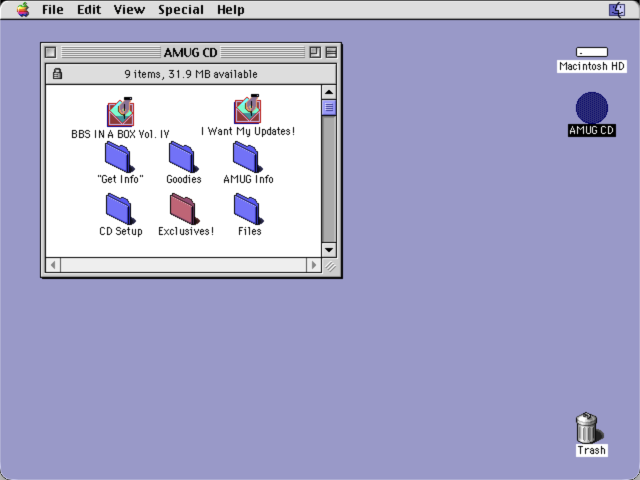The height and width of the screenshot is (480, 640).
Task: Click the vertical scrollbar down arrow
Action: [x=329, y=250]
